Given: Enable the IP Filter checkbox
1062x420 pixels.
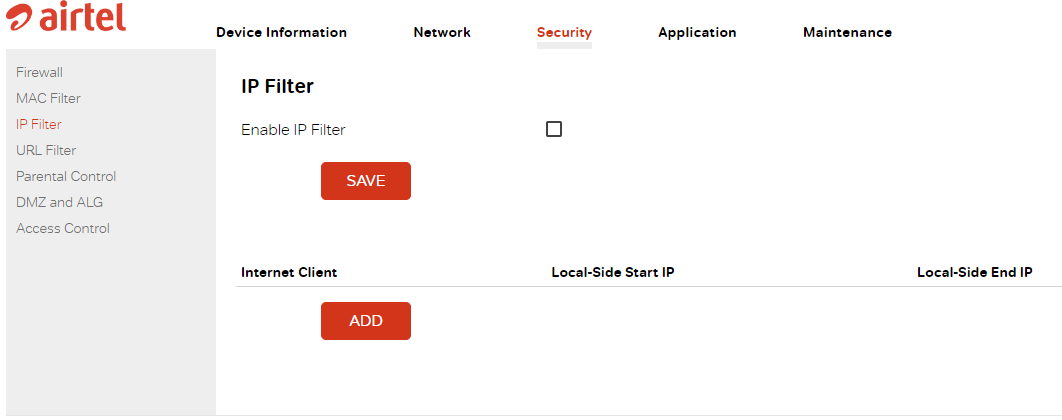Looking at the screenshot, I should pos(553,129).
